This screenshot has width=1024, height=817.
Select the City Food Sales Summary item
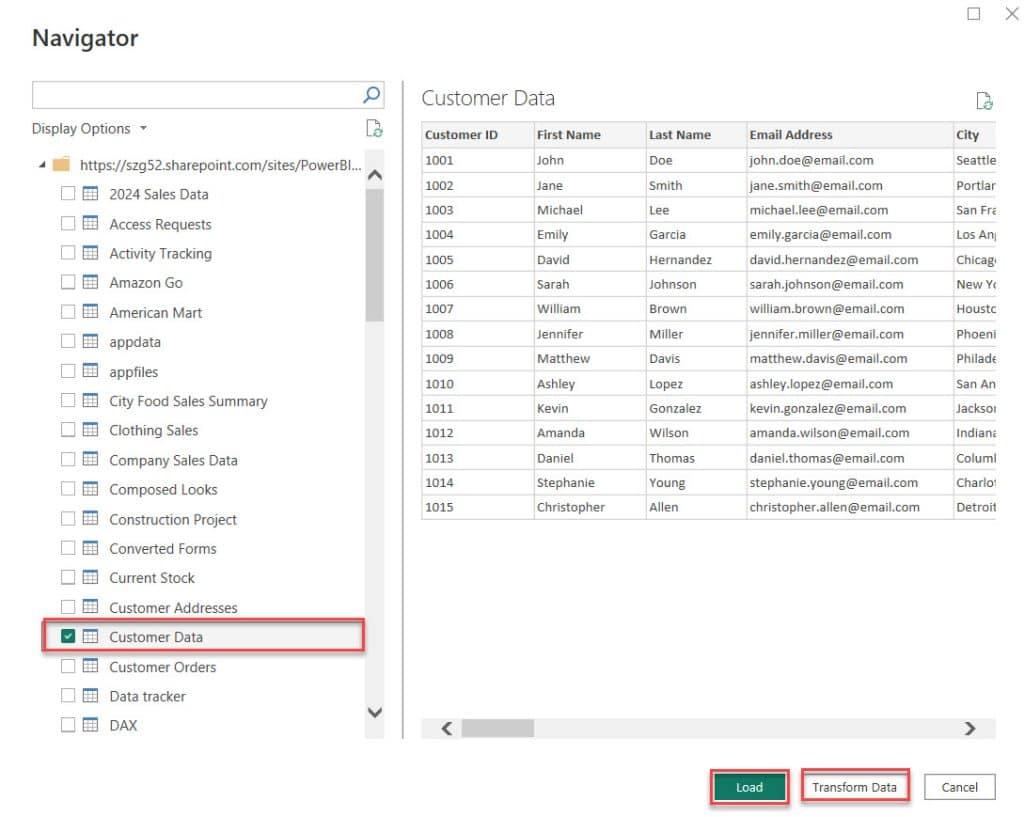click(188, 401)
